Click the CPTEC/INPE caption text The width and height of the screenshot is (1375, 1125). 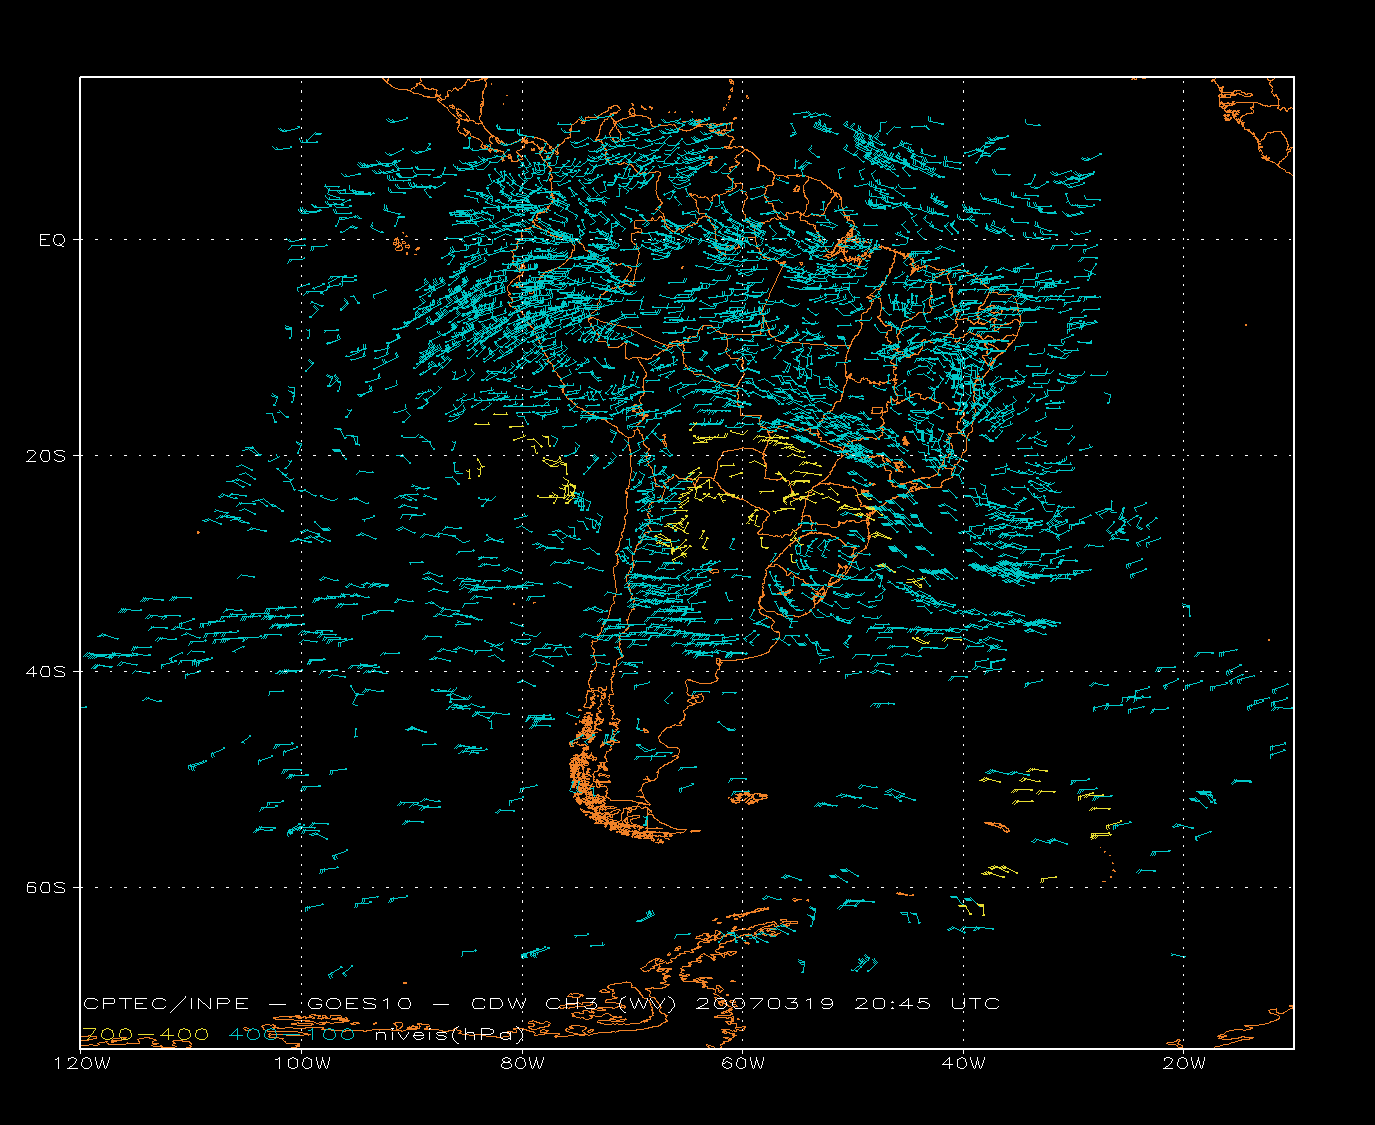(166, 1004)
